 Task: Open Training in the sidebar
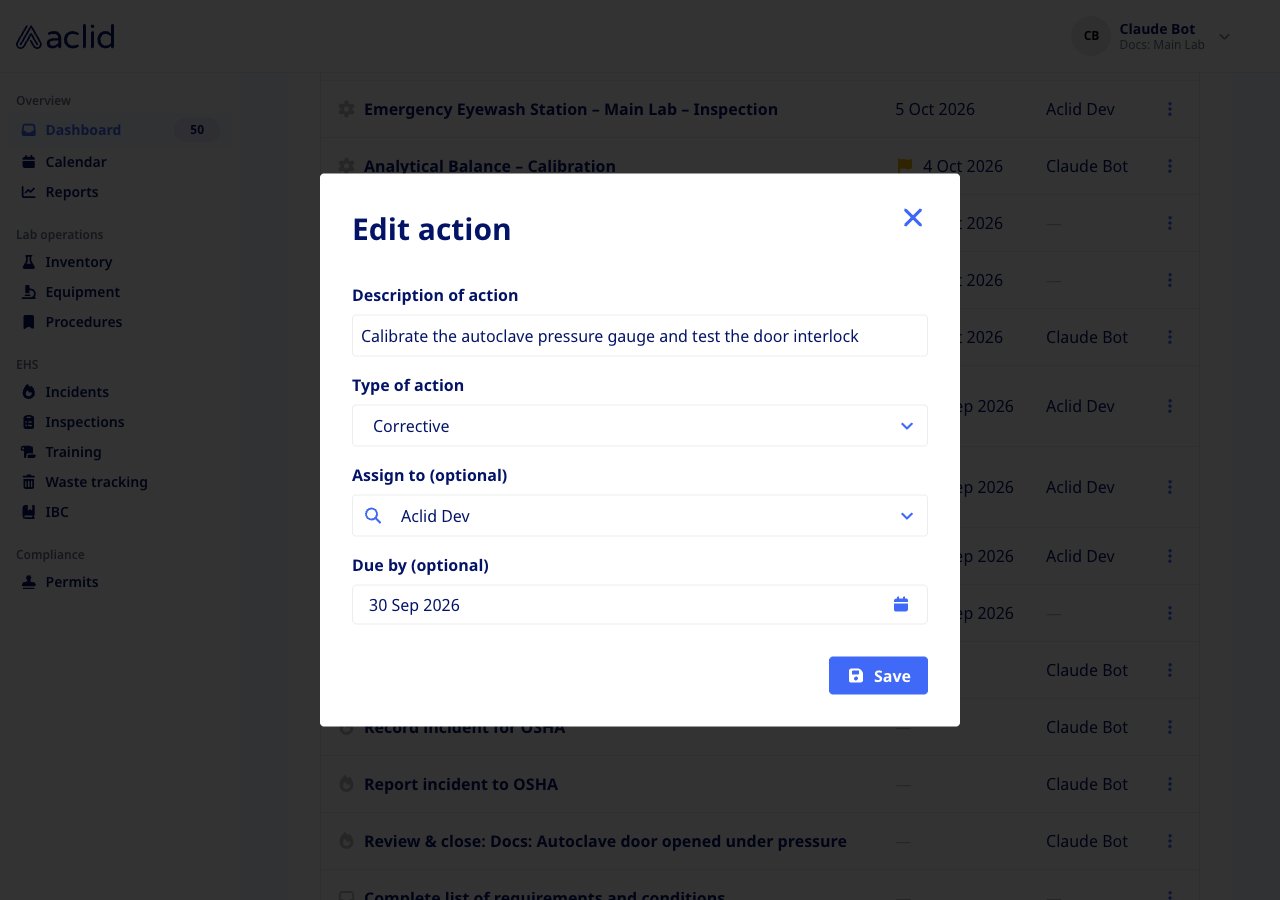pos(73,452)
